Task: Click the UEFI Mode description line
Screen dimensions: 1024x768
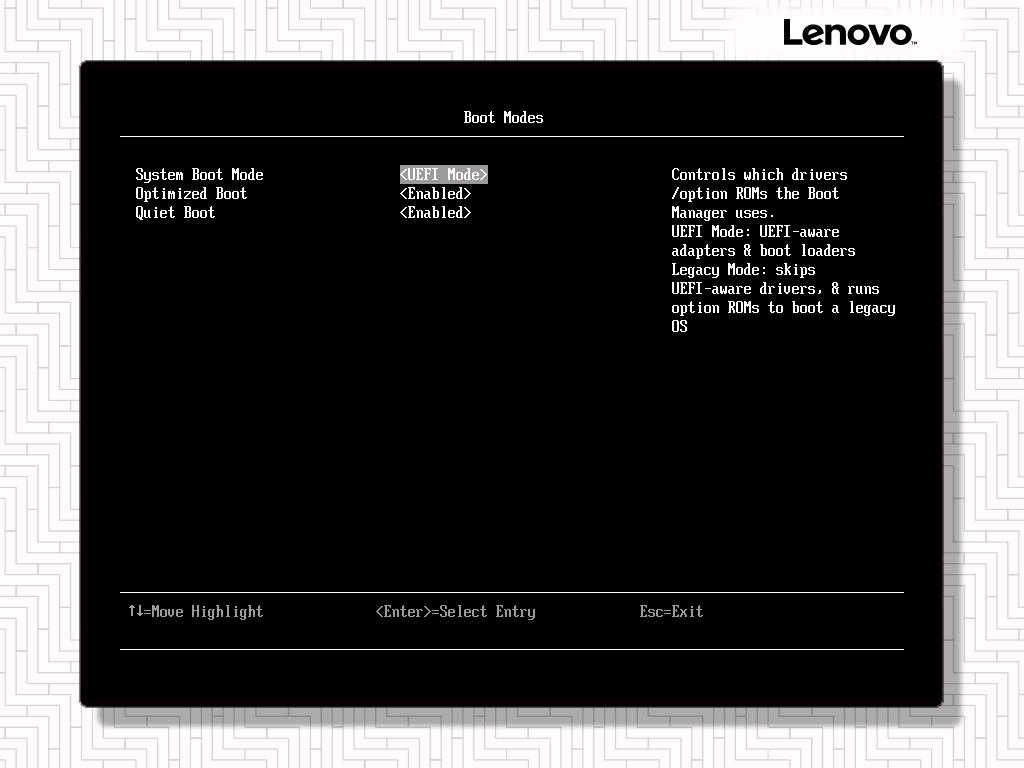Action: (756, 232)
